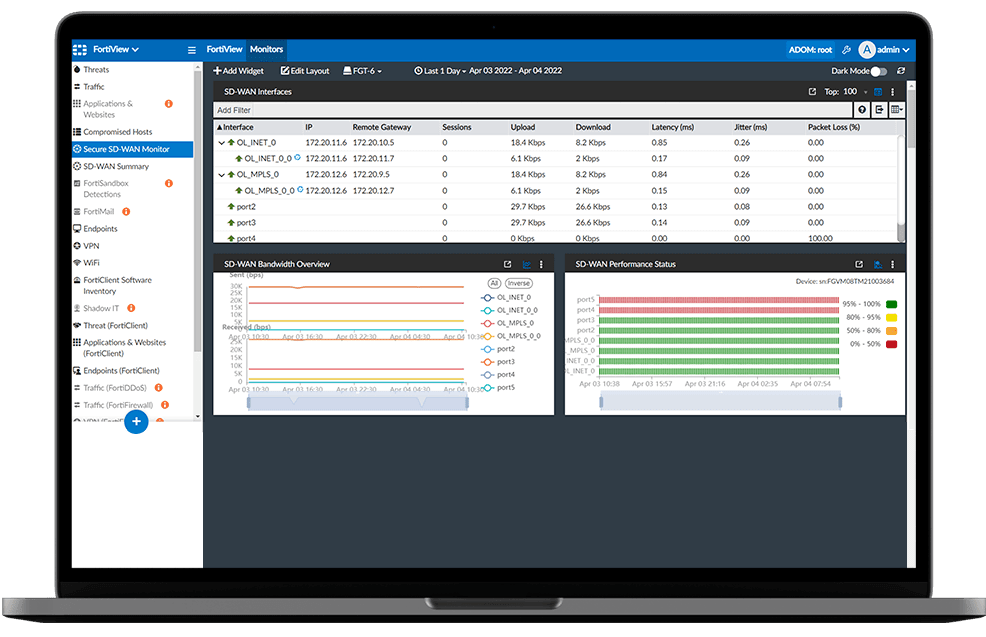
Task: Click the Add Widget button
Action: [x=239, y=71]
